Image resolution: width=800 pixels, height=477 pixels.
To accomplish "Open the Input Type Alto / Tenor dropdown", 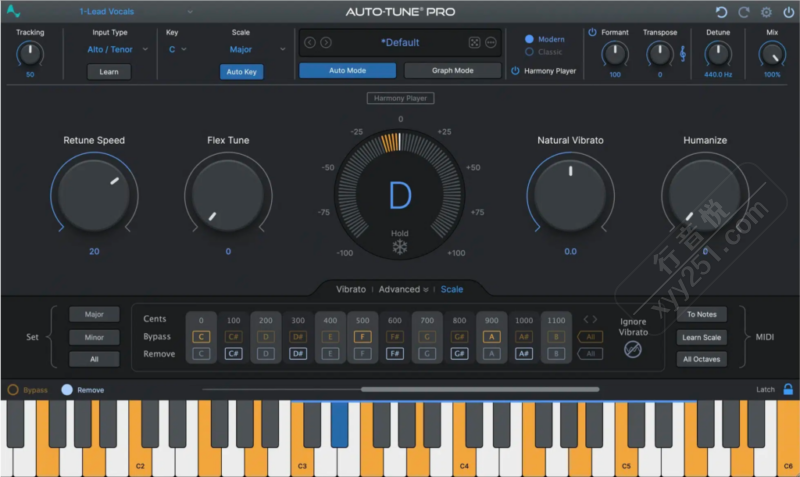I will pyautogui.click(x=117, y=49).
